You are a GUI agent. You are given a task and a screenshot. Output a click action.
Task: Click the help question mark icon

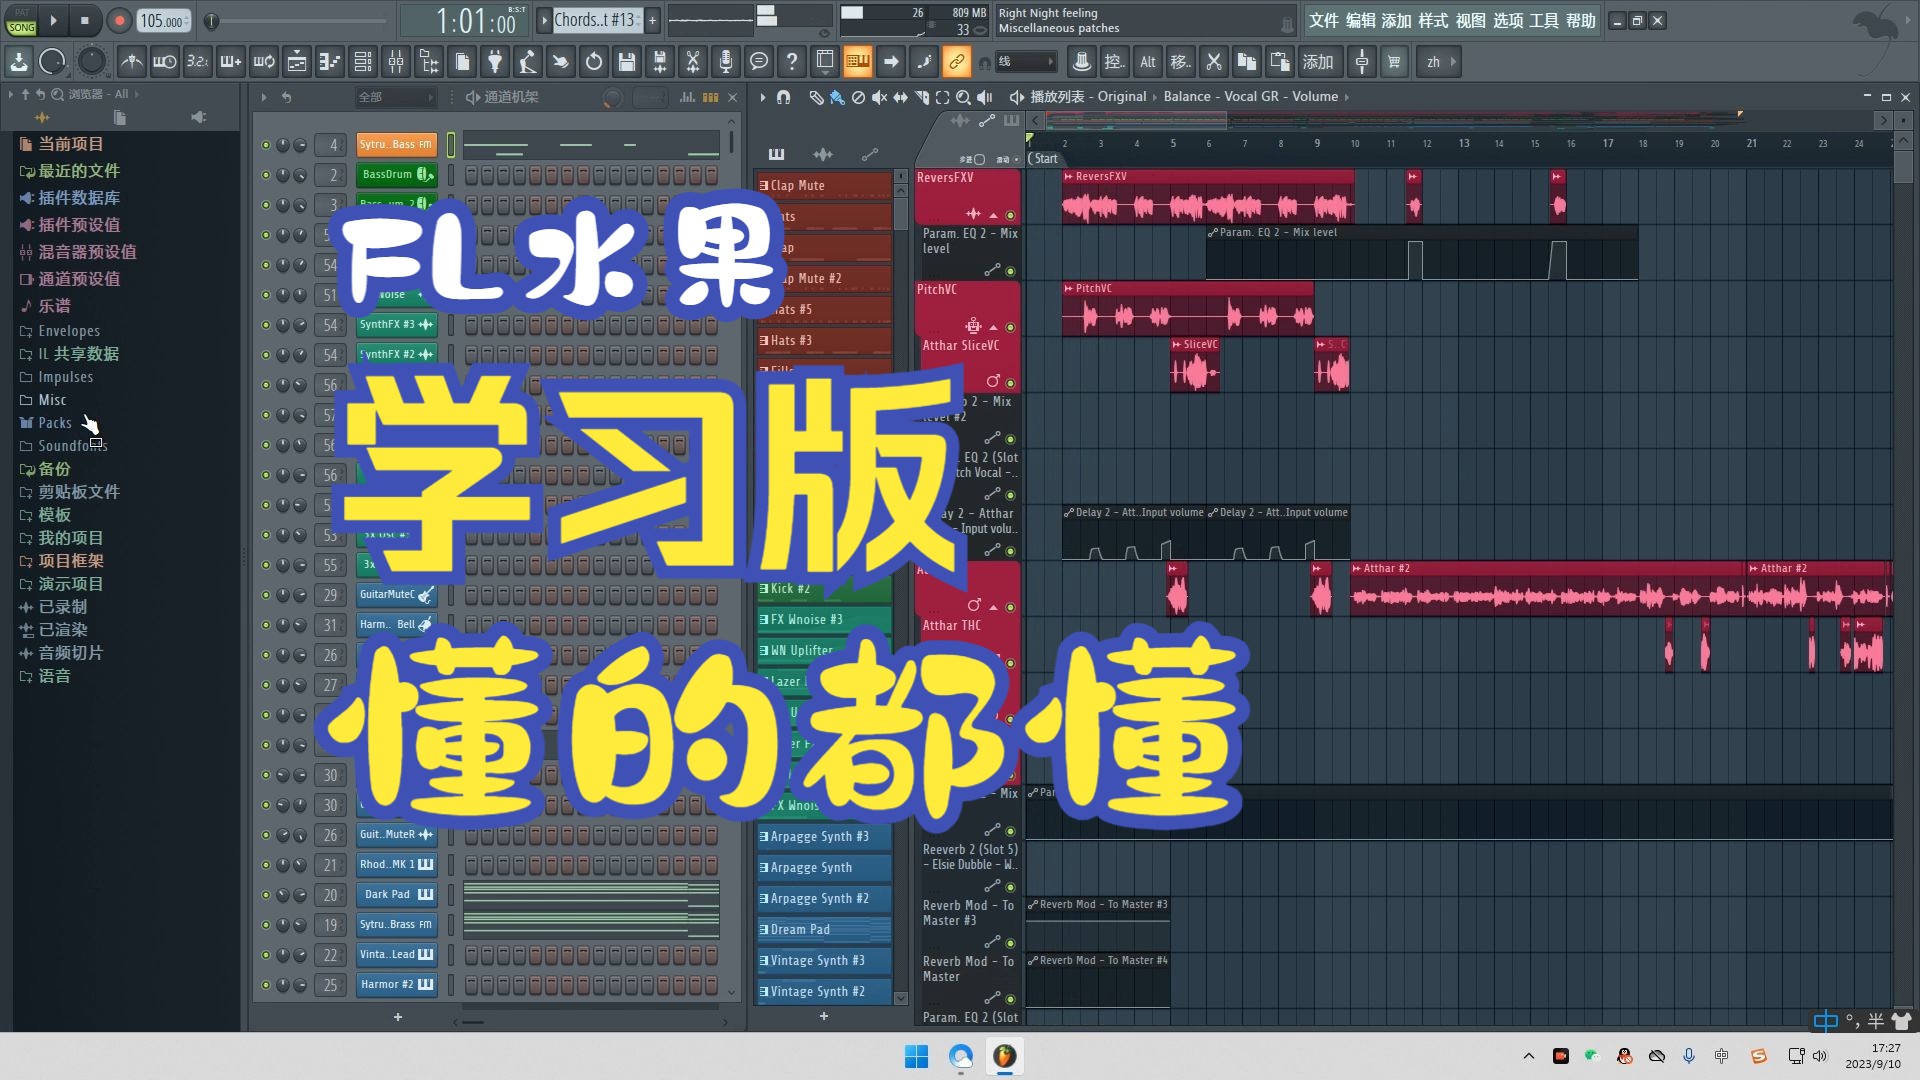[791, 62]
